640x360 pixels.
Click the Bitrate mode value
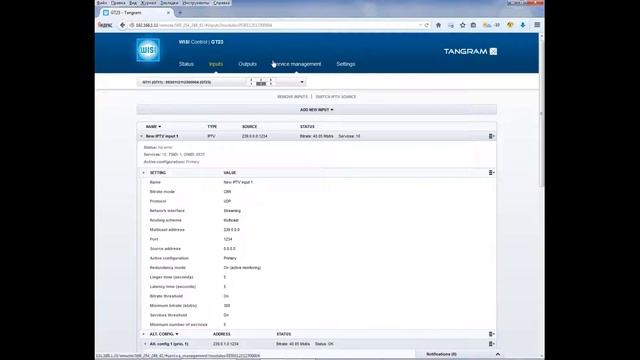[x=227, y=191]
